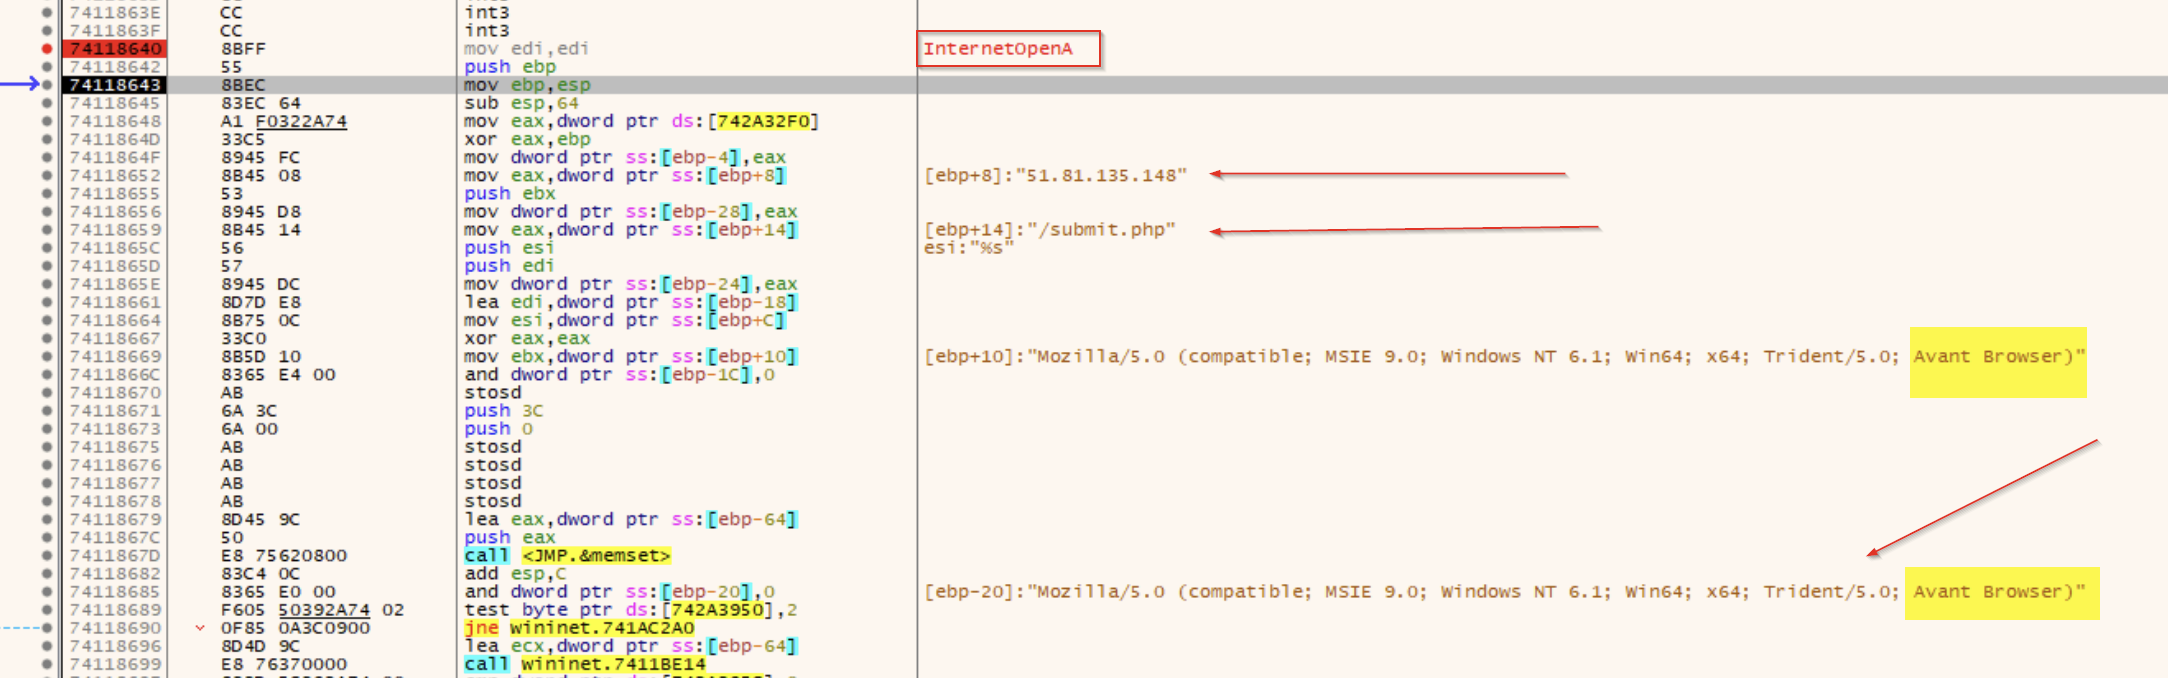Click opcode bytes "E8 76370000"
This screenshot has height=678, width=2168.
pyautogui.click(x=284, y=664)
